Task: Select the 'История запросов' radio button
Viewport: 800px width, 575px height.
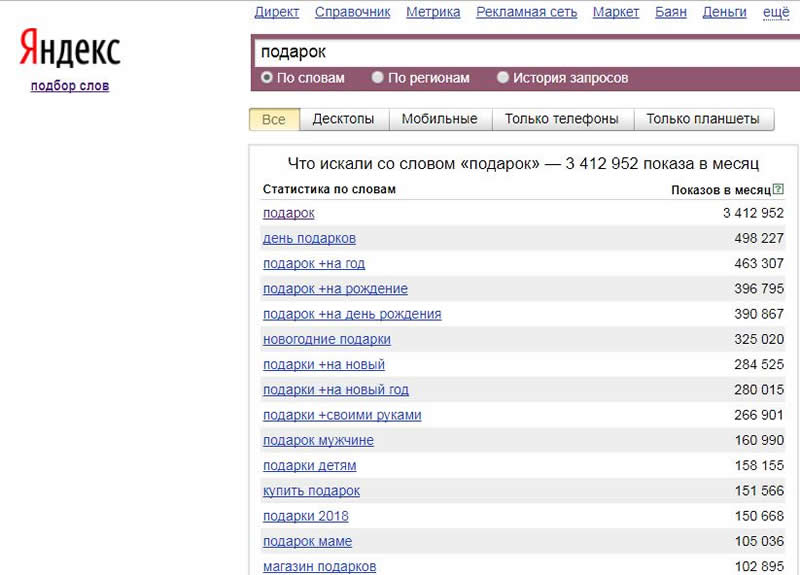Action: point(503,77)
